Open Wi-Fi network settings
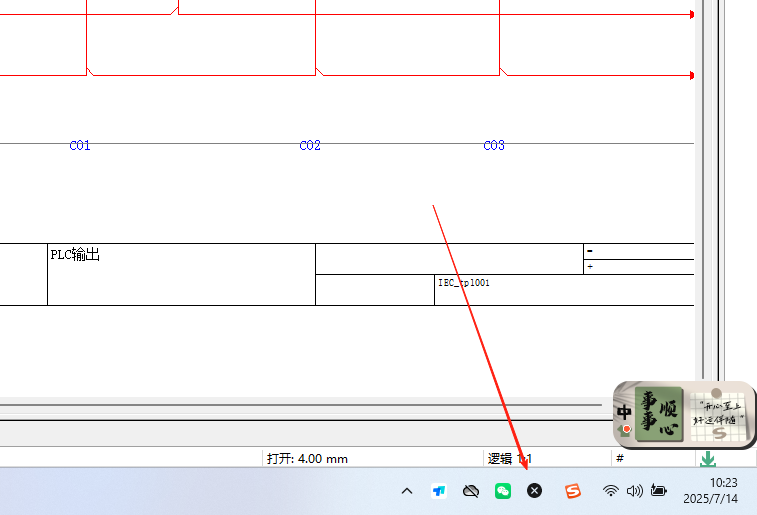 click(610, 491)
